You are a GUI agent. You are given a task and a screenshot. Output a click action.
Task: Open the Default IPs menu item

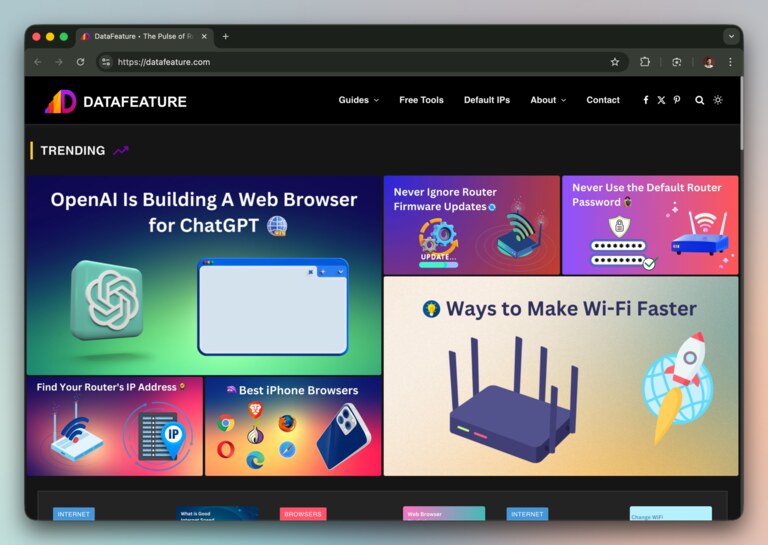(487, 100)
